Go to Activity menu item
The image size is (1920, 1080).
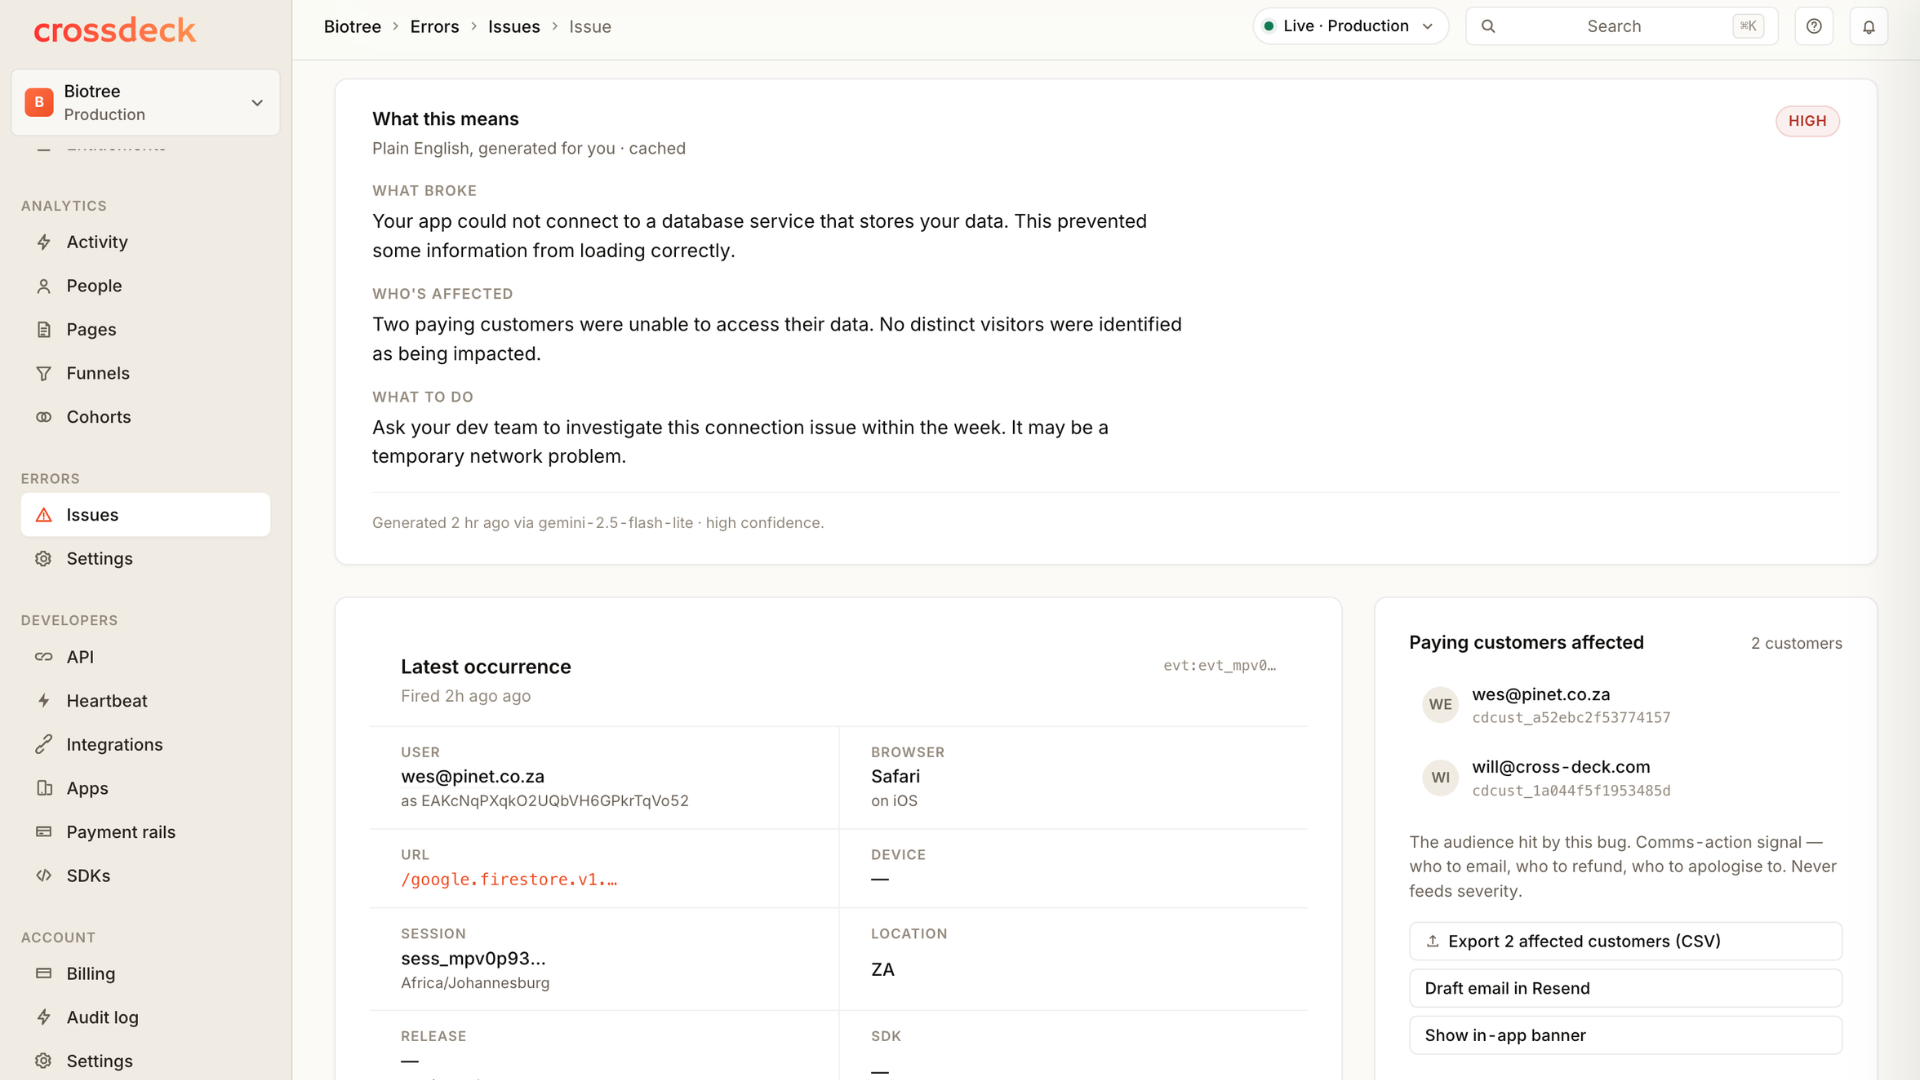[x=145, y=242]
